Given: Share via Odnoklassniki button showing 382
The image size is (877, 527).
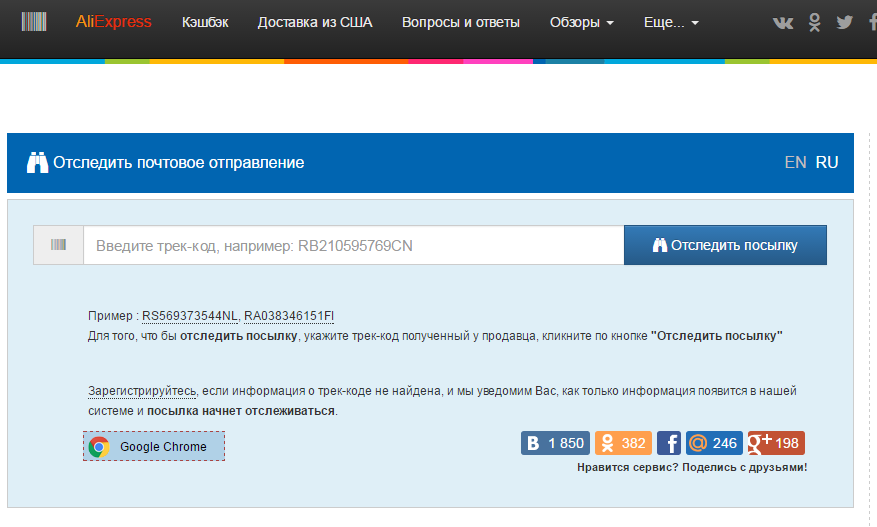Looking at the screenshot, I should 623,443.
